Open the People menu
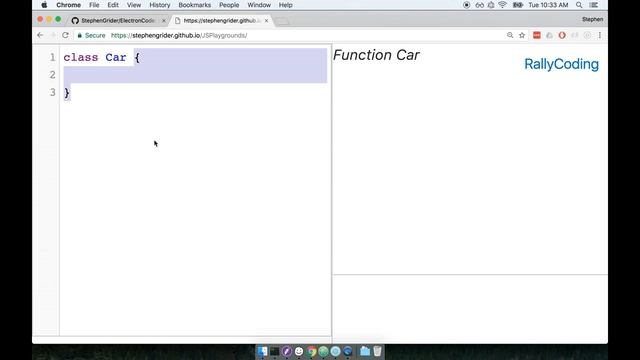Viewport: 640px width, 360px height. [229, 5]
